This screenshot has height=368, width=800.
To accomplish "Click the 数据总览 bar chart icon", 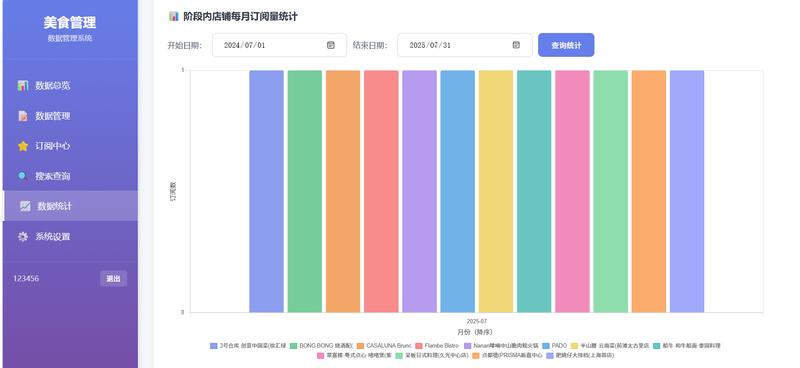I will coord(23,86).
